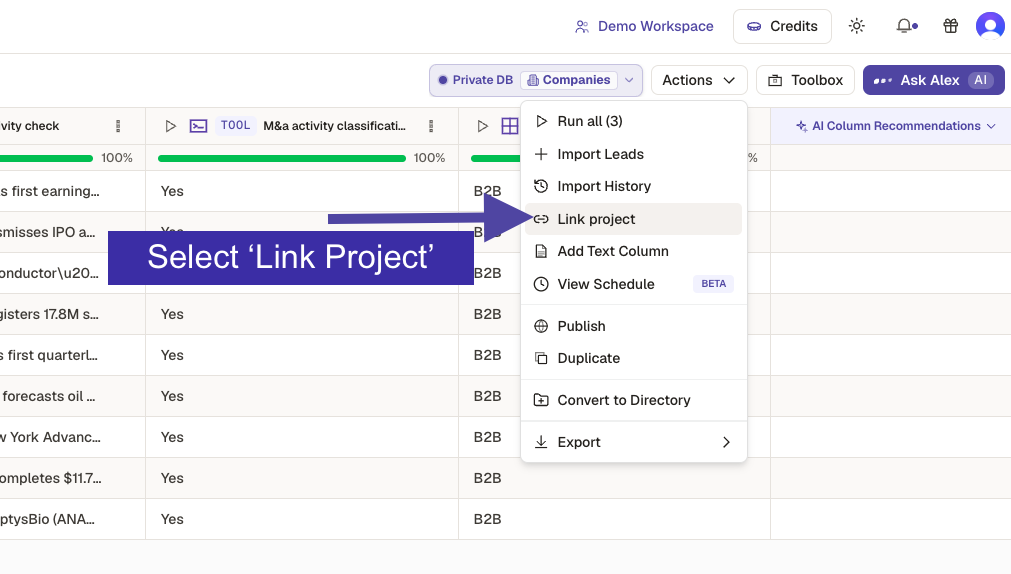Open Demo Workspace link

click(x=644, y=26)
